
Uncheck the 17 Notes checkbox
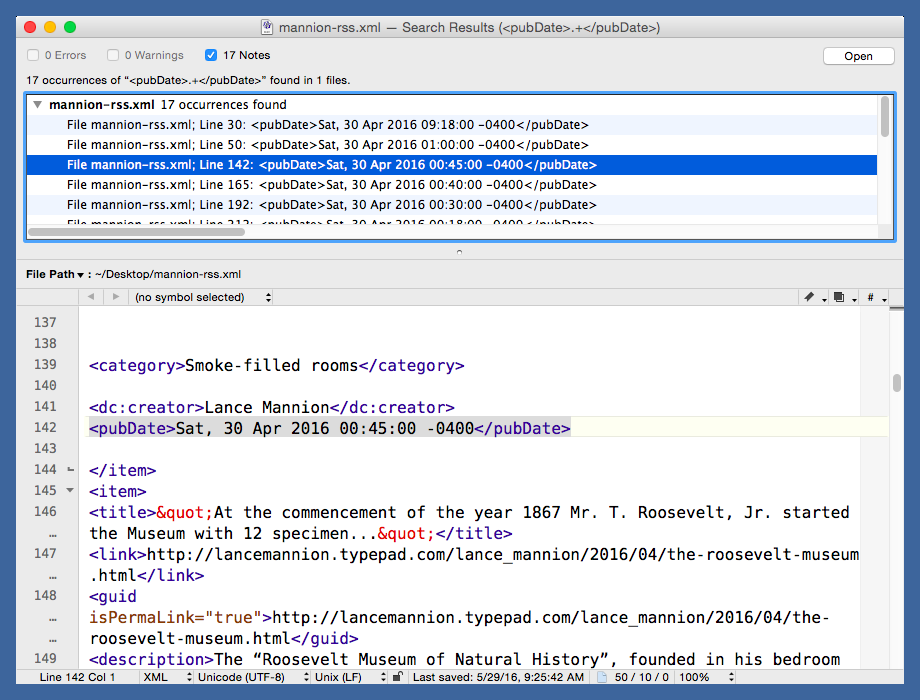[x=211, y=55]
